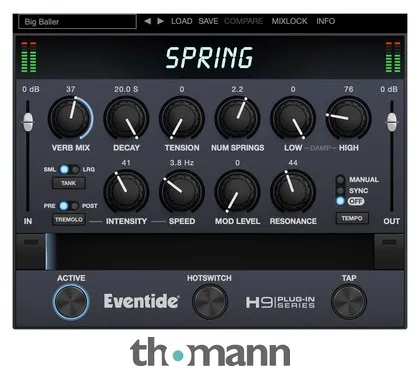Click the tremolo SPEED knob

(x=182, y=191)
